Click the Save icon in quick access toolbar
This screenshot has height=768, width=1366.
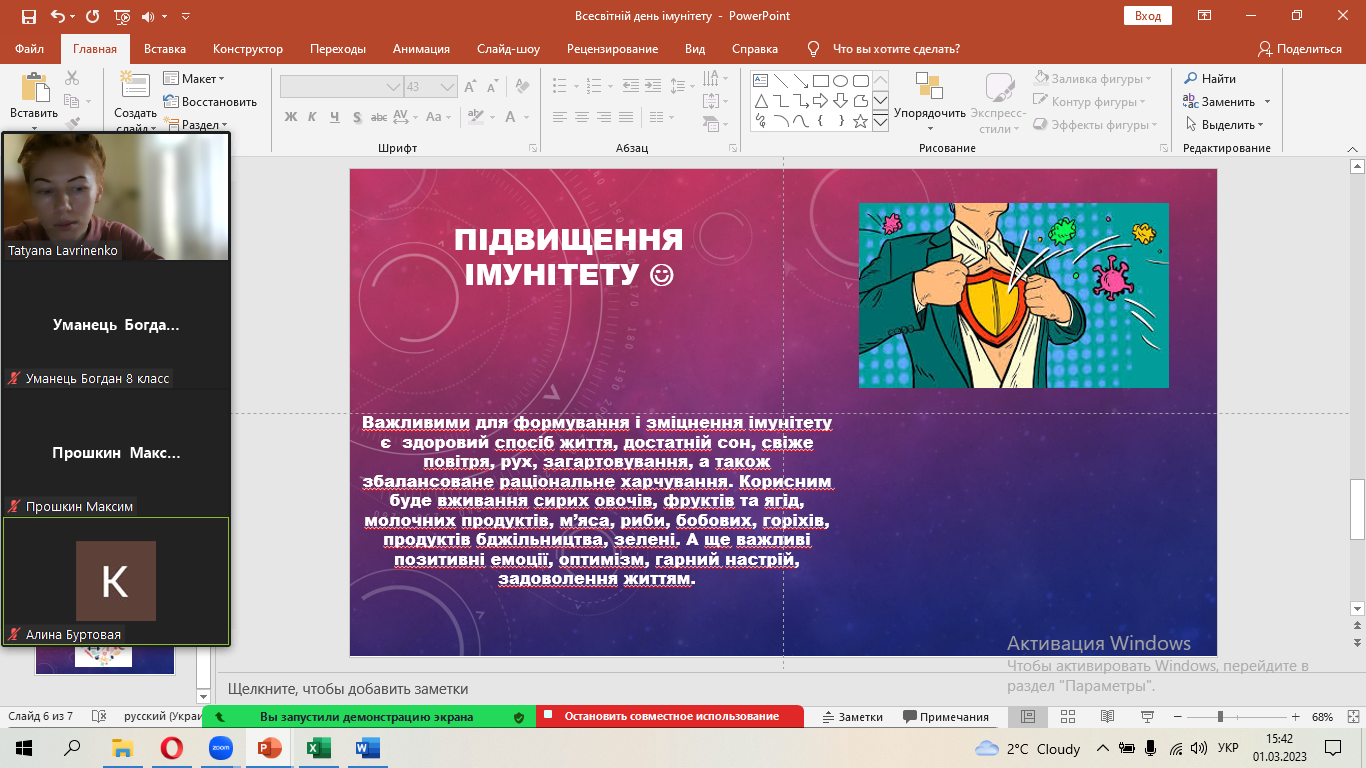(28, 16)
